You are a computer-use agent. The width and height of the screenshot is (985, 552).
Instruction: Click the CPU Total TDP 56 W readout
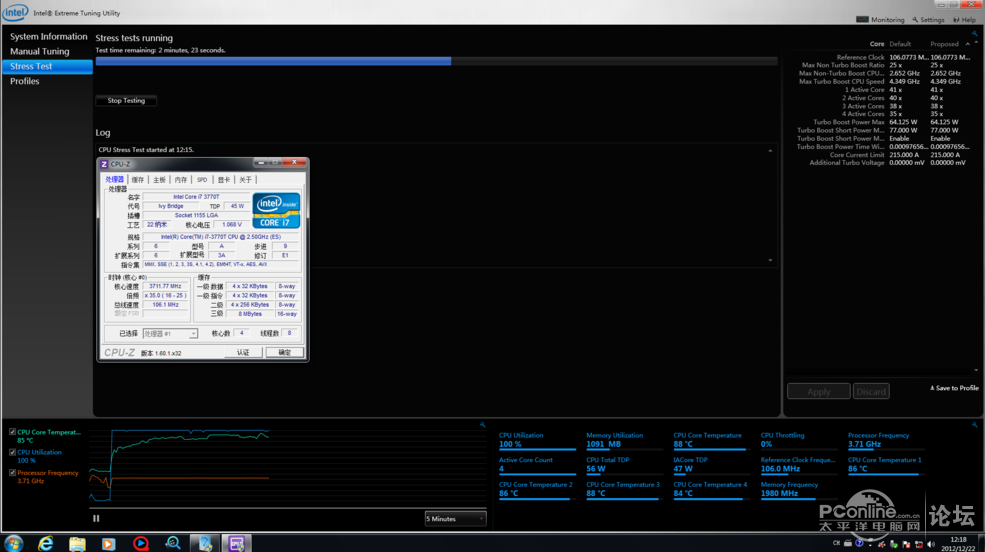pos(624,465)
